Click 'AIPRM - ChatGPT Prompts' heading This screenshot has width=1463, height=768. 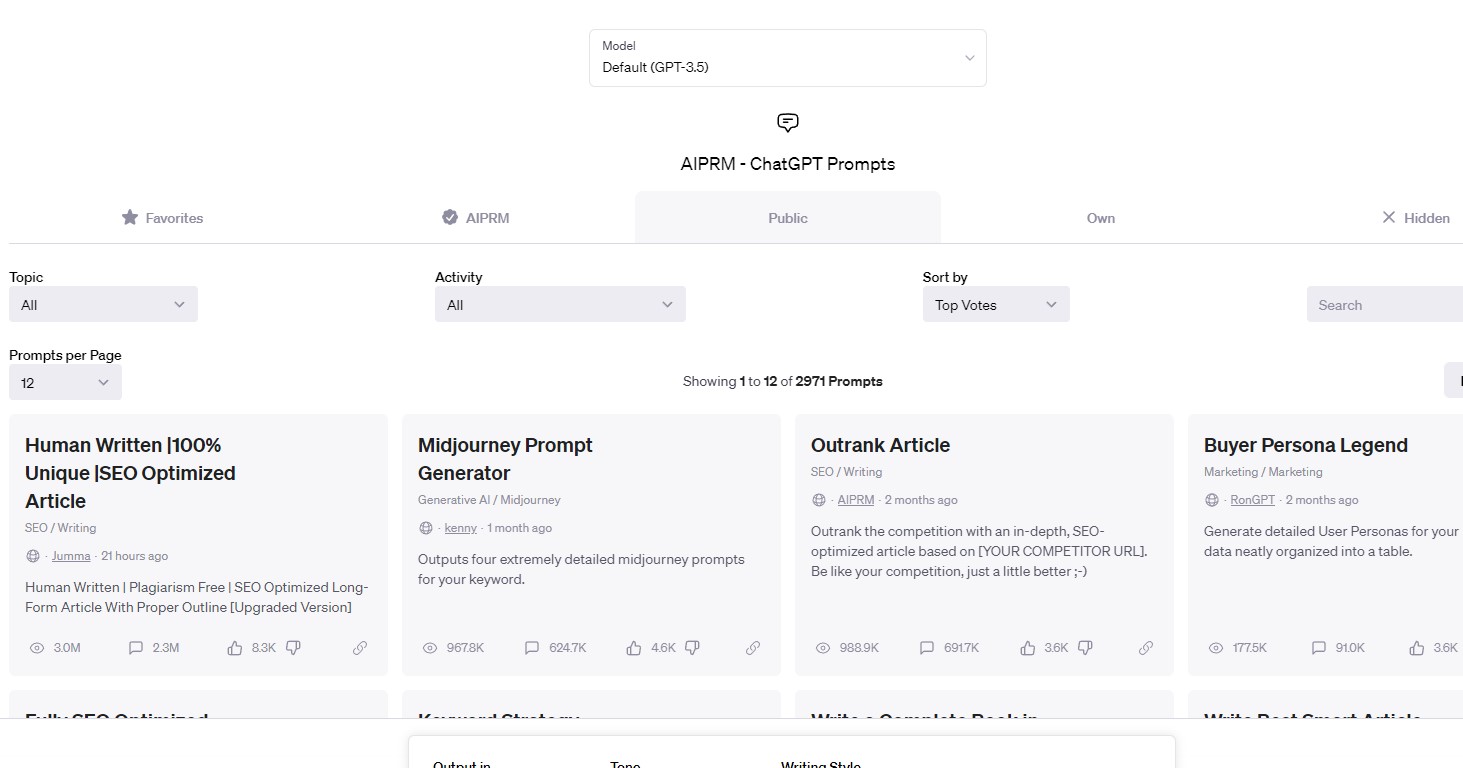pyautogui.click(x=788, y=164)
